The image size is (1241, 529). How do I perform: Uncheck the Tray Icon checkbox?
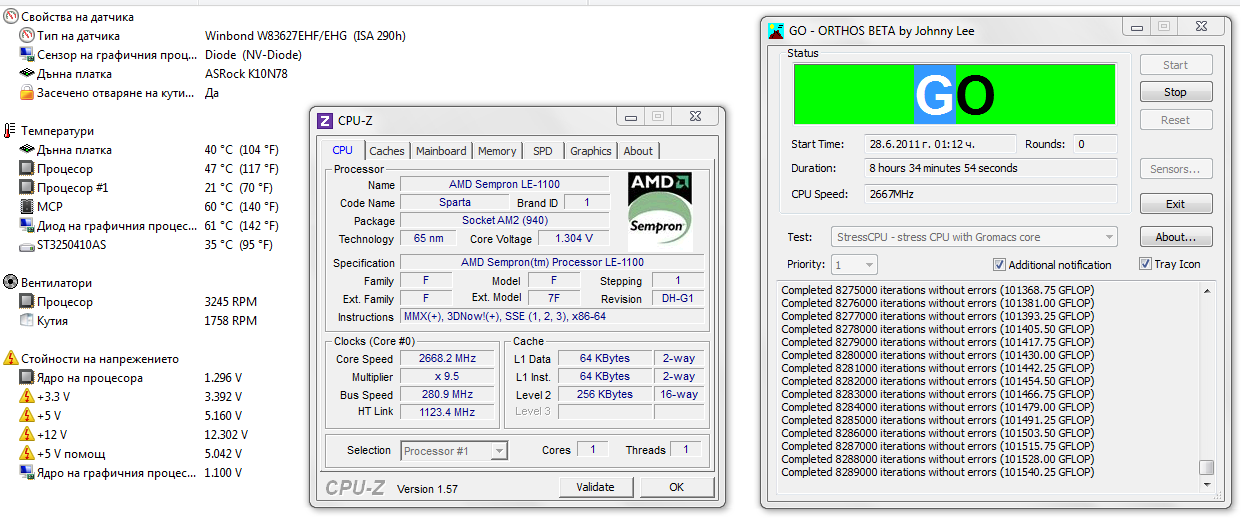[x=1146, y=265]
